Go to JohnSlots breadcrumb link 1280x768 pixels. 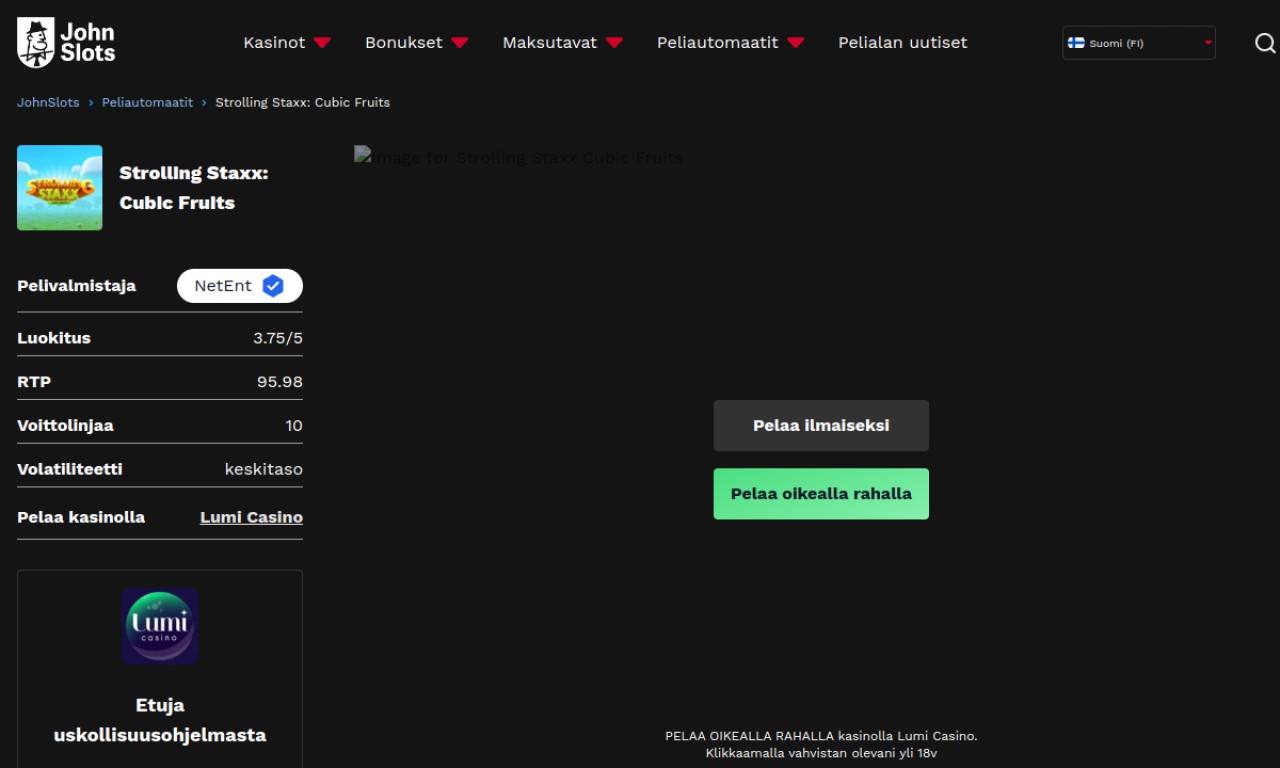pos(48,102)
